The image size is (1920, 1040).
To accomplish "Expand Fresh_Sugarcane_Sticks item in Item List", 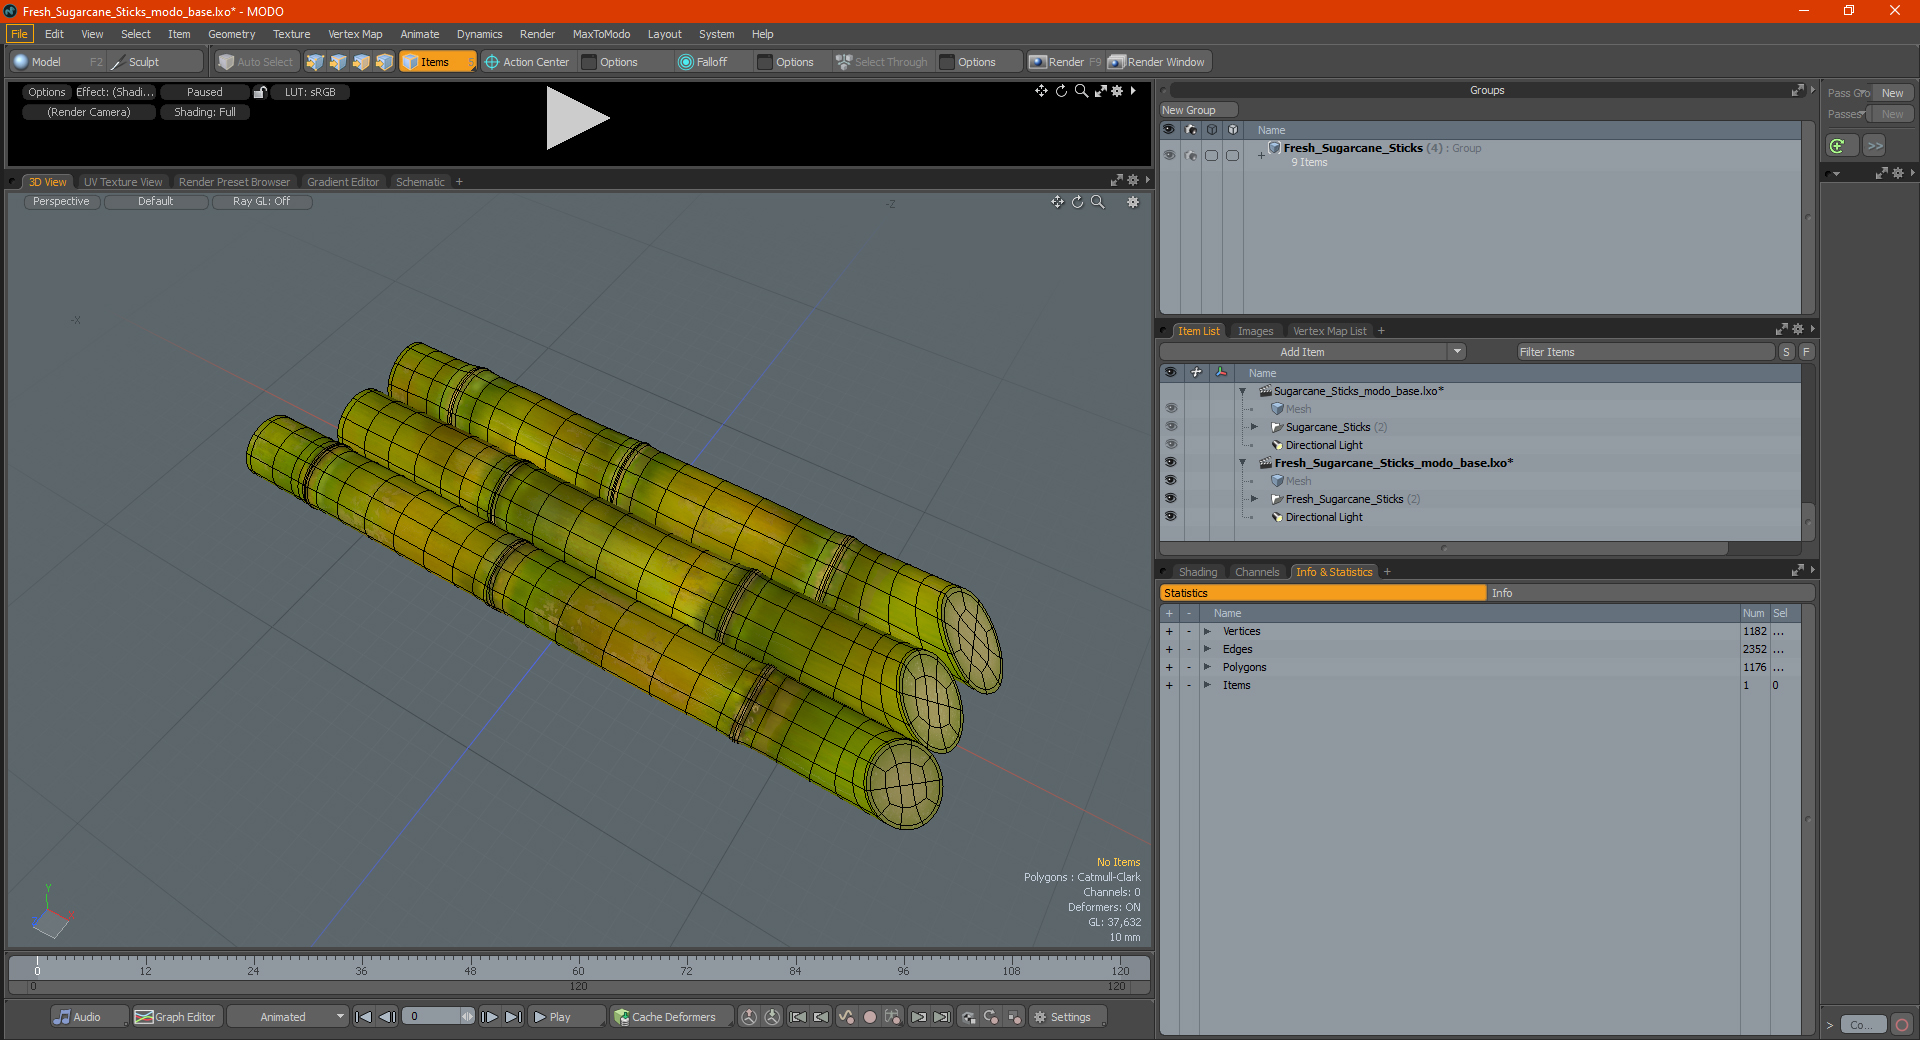I will tap(1254, 499).
